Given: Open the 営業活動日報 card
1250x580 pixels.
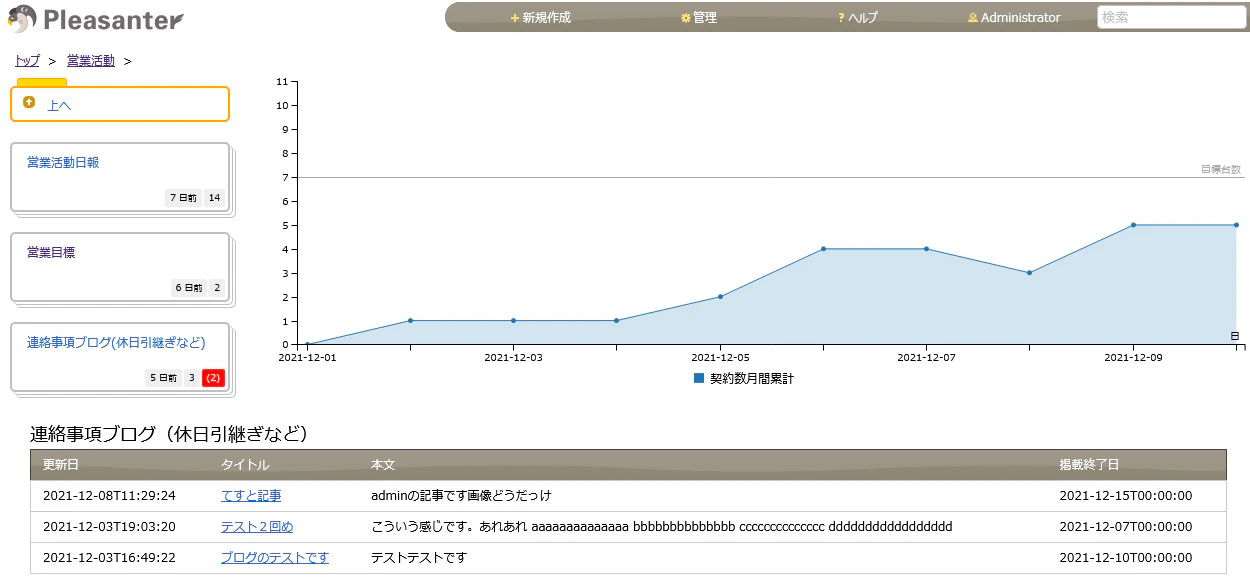Looking at the screenshot, I should click(120, 177).
